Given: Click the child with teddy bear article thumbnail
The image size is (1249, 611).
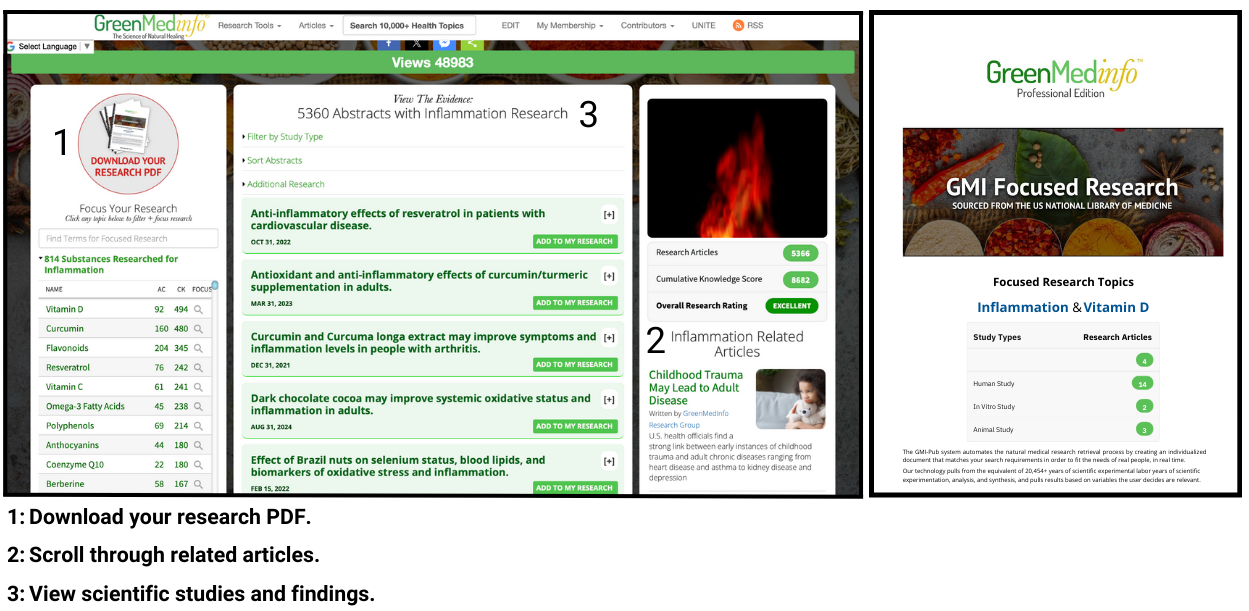Looking at the screenshot, I should pos(790,399).
